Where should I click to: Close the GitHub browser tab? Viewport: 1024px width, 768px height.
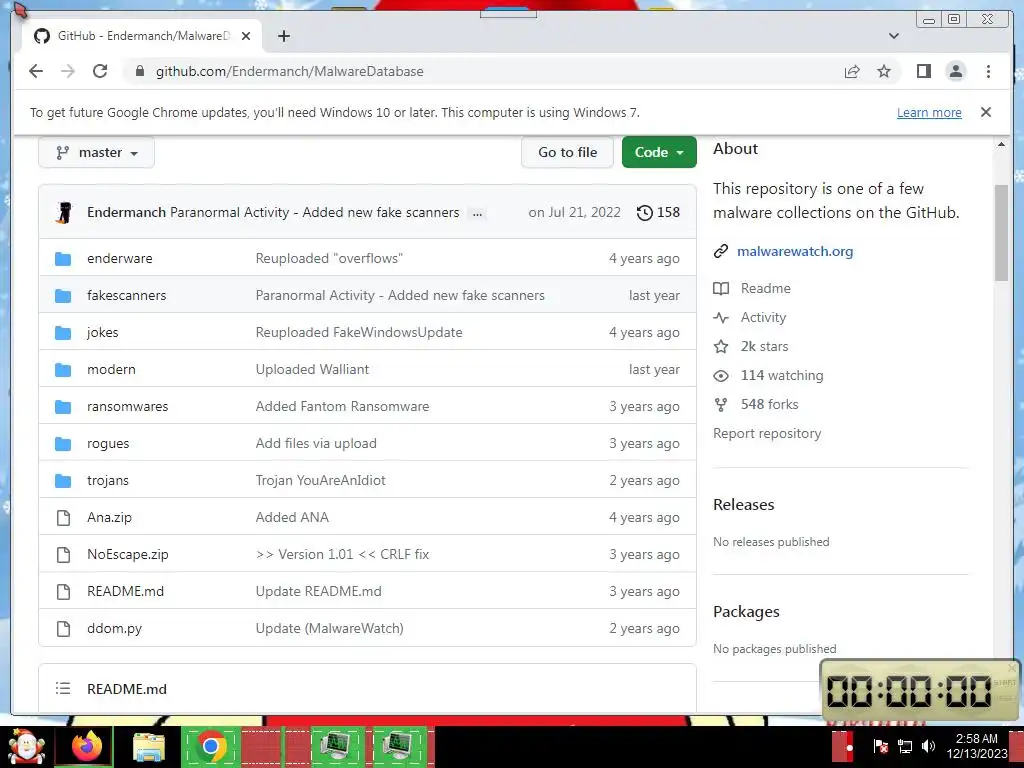point(246,36)
